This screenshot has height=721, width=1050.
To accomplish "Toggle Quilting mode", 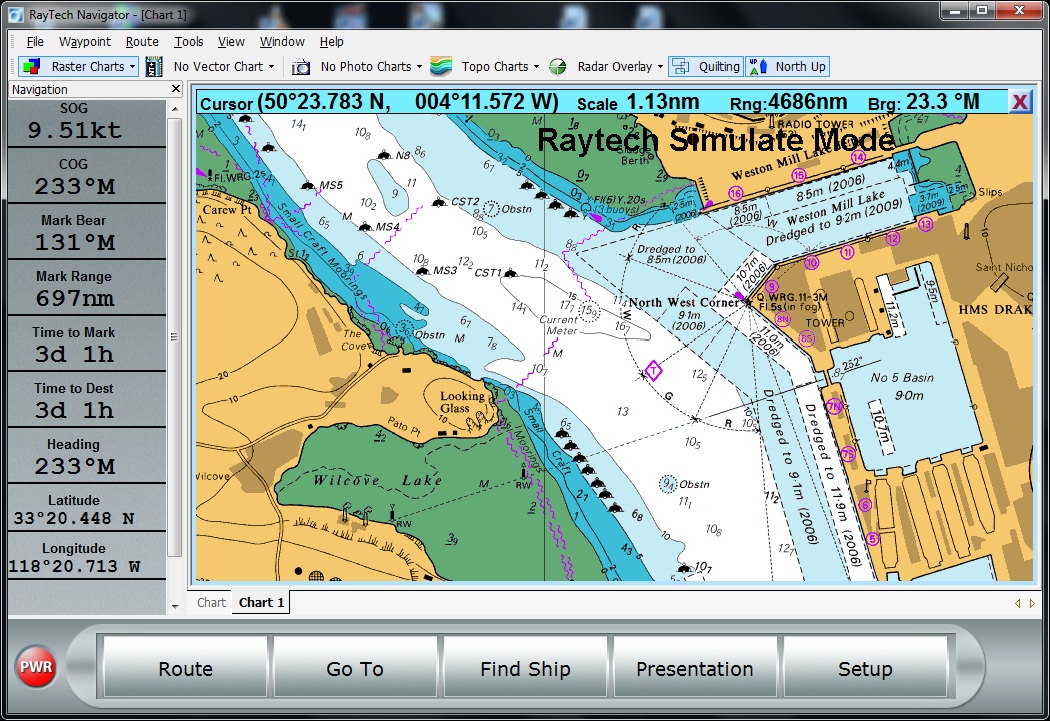I will tap(706, 66).
